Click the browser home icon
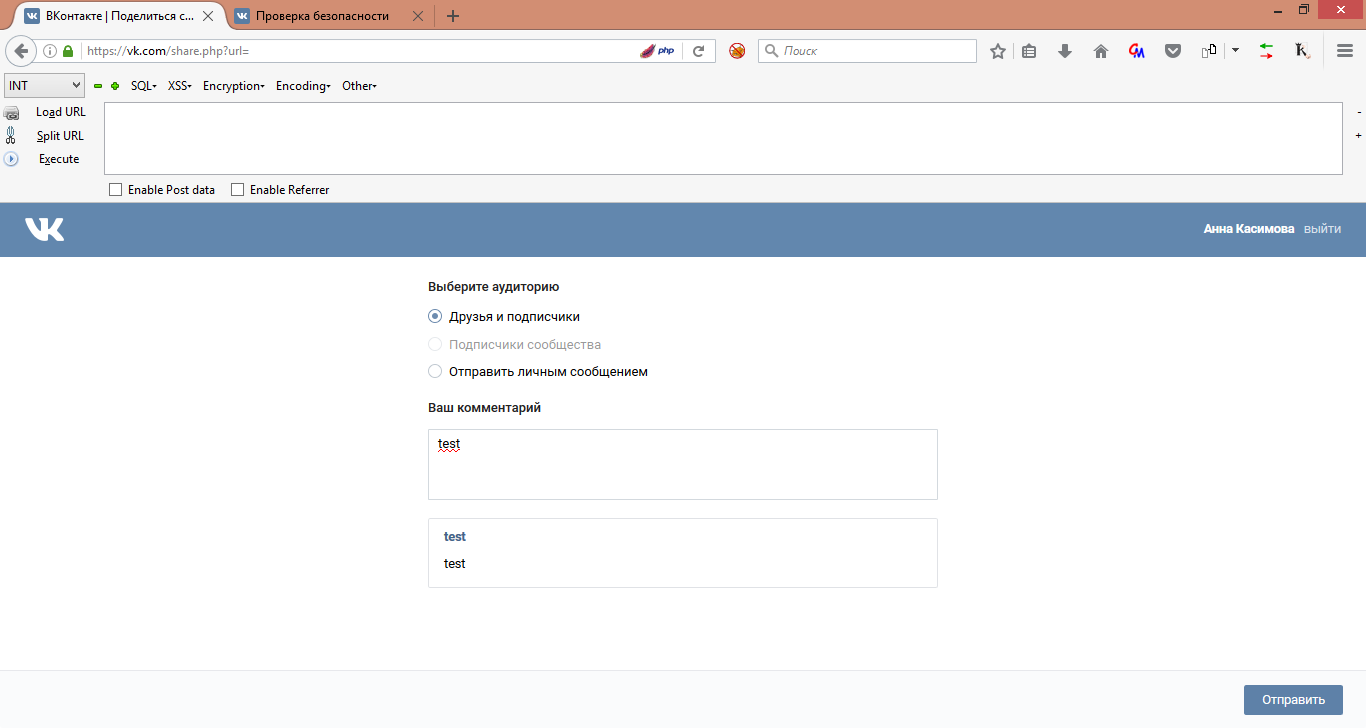The width and height of the screenshot is (1366, 728). tap(1101, 51)
